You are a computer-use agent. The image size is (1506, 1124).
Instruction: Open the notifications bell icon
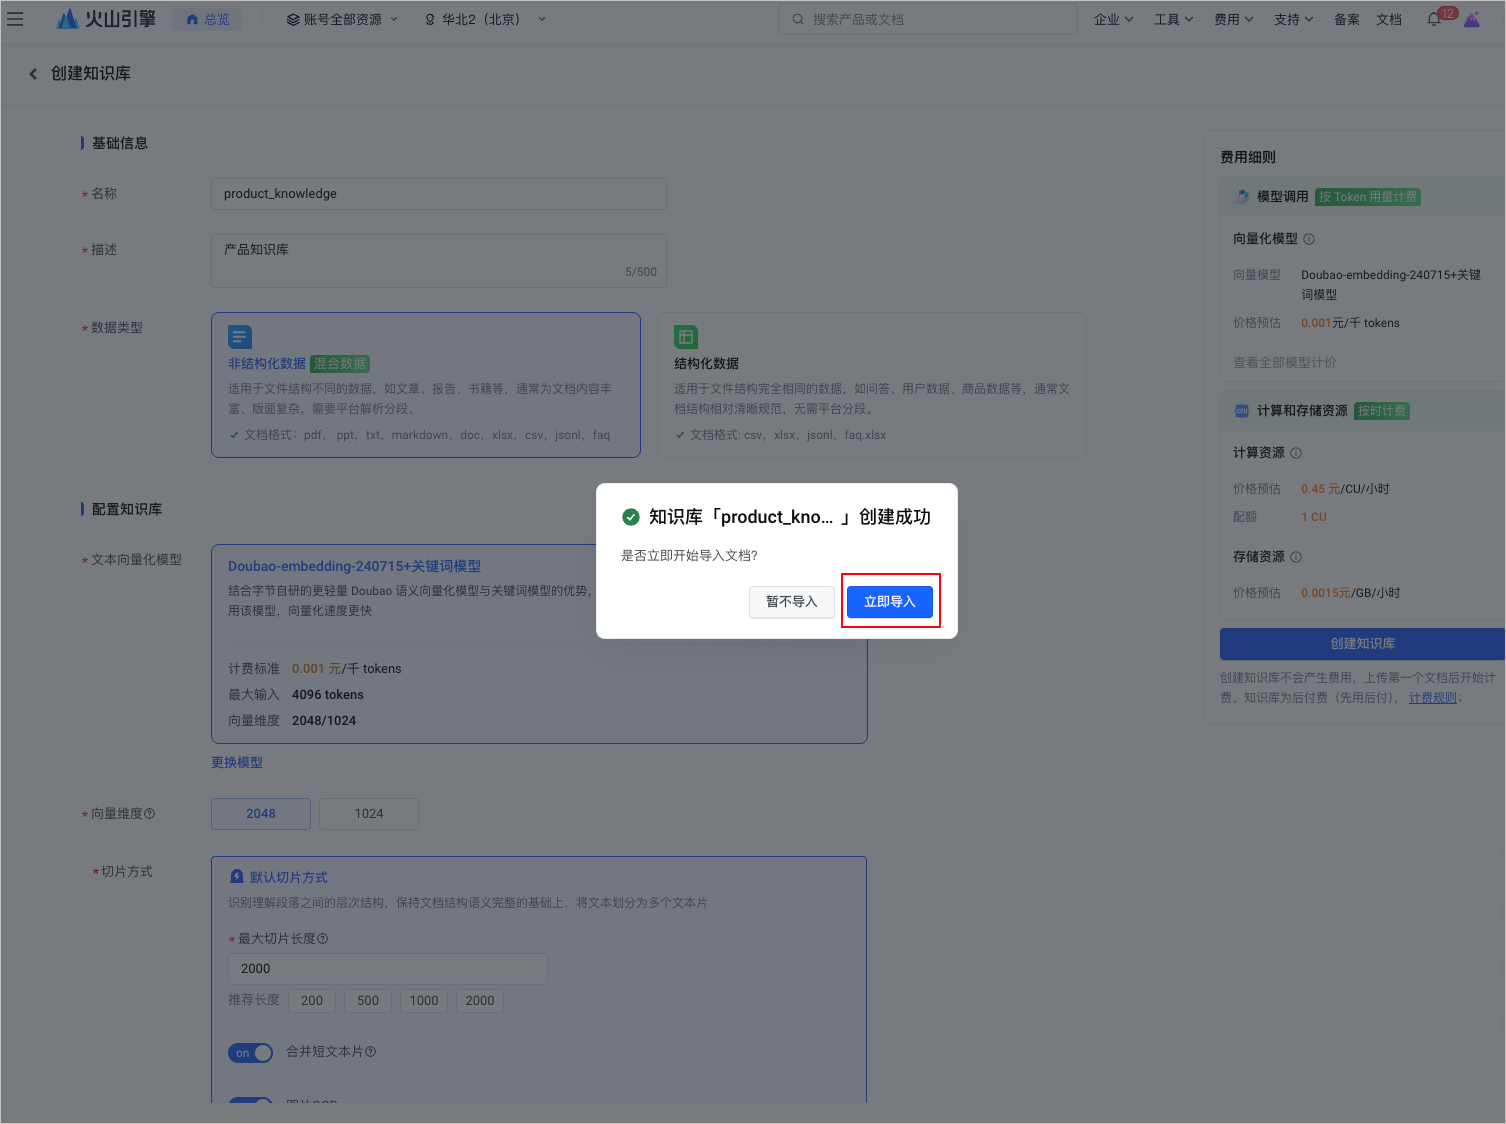[x=1434, y=19]
